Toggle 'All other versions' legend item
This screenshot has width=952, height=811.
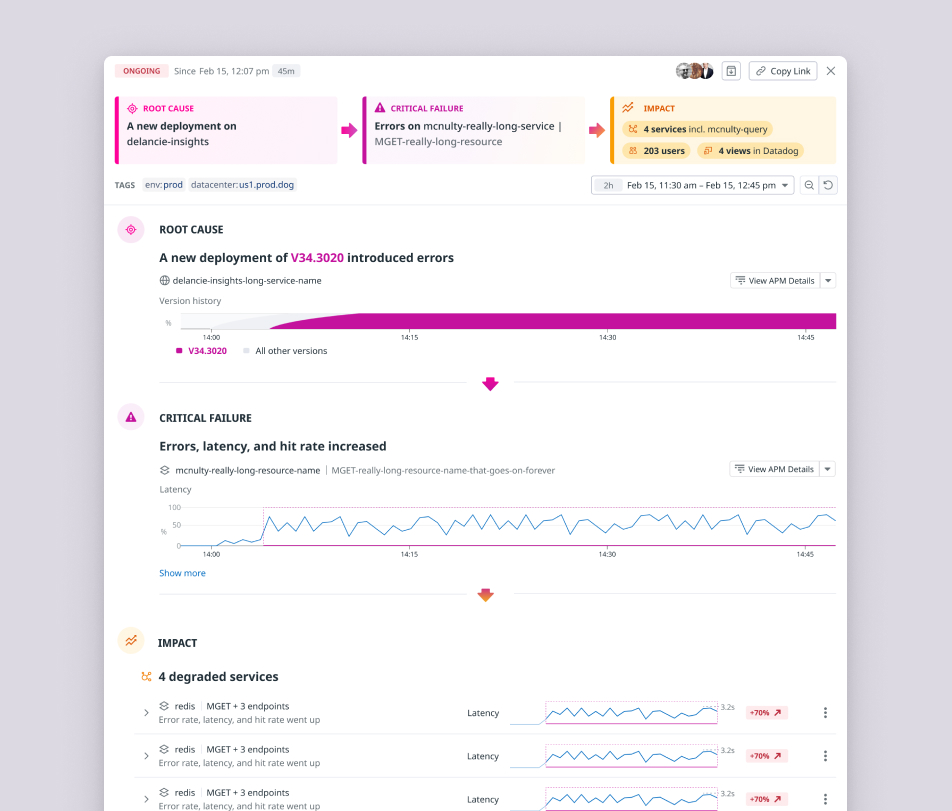click(285, 351)
